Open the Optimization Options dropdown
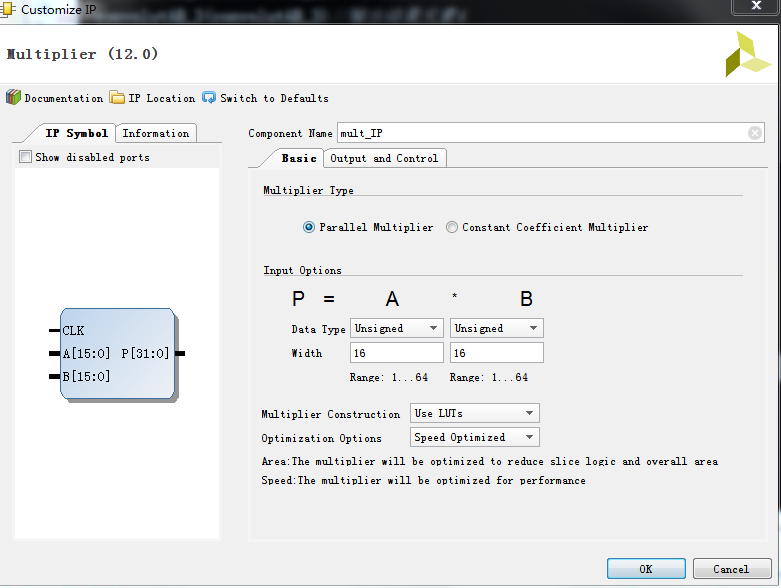 475,437
